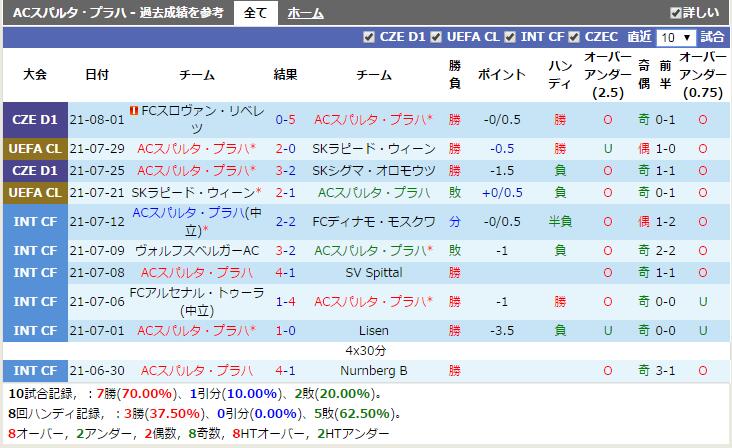Image resolution: width=732 pixels, height=448 pixels.
Task: Uncheck the INT CF filter checkbox
Action: 510,37
